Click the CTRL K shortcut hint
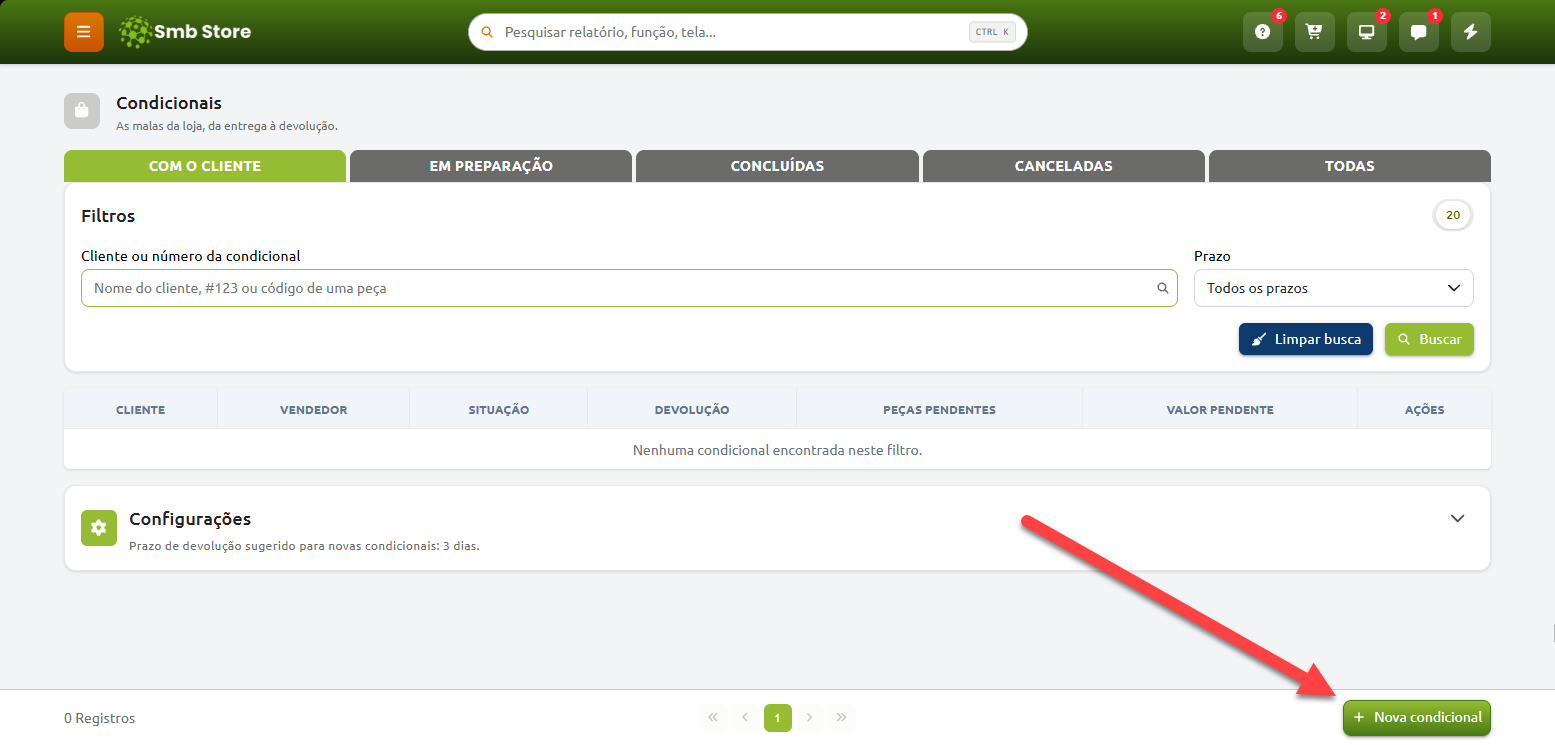The width and height of the screenshot is (1555, 745). tap(992, 32)
